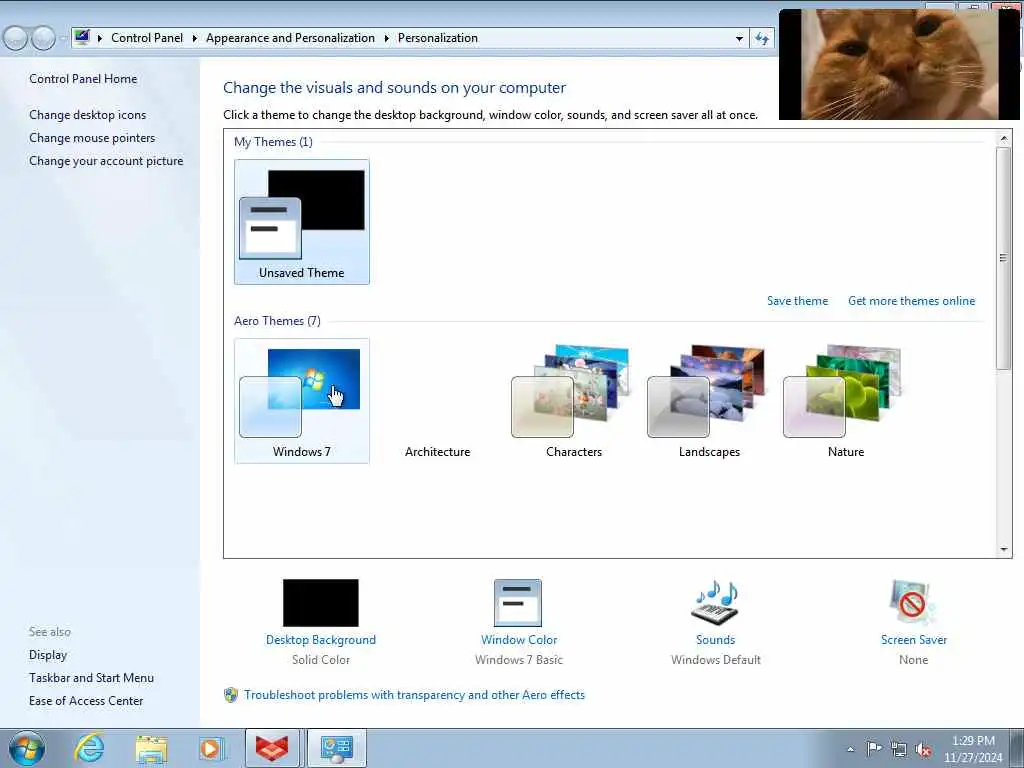This screenshot has height=768, width=1024.
Task: Click the Back navigation arrow
Action: pyautogui.click(x=15, y=39)
